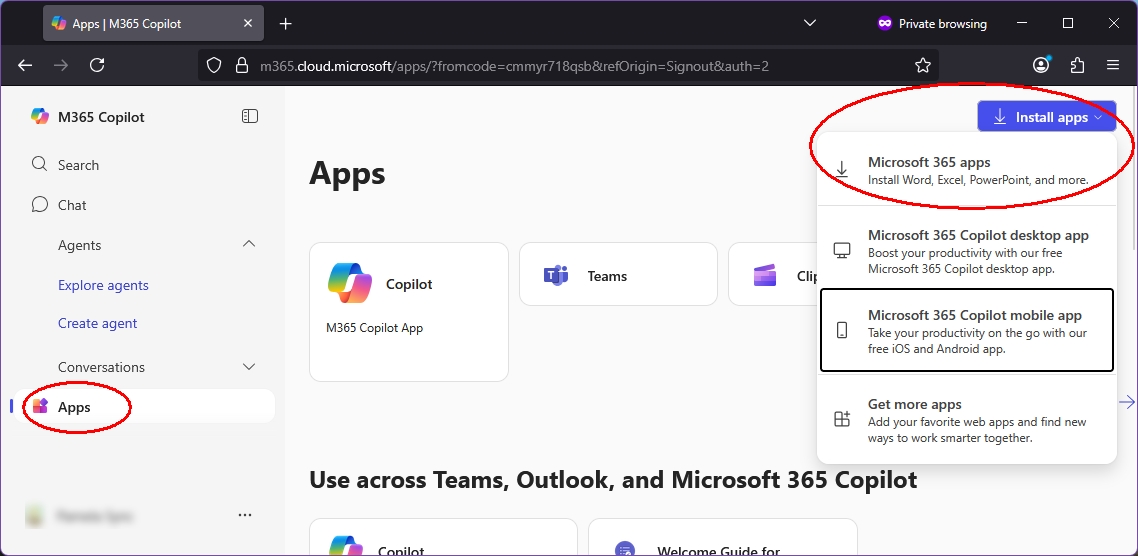This screenshot has height=556, width=1138.
Task: Collapse the Agents section chevron
Action: click(x=249, y=245)
